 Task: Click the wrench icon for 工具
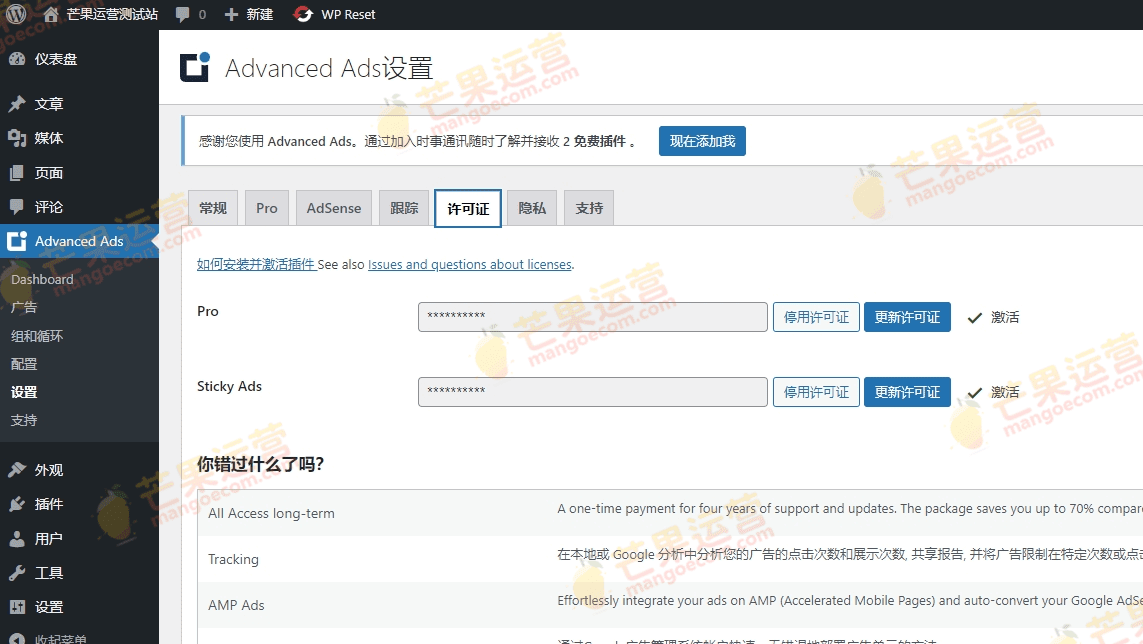(17, 573)
